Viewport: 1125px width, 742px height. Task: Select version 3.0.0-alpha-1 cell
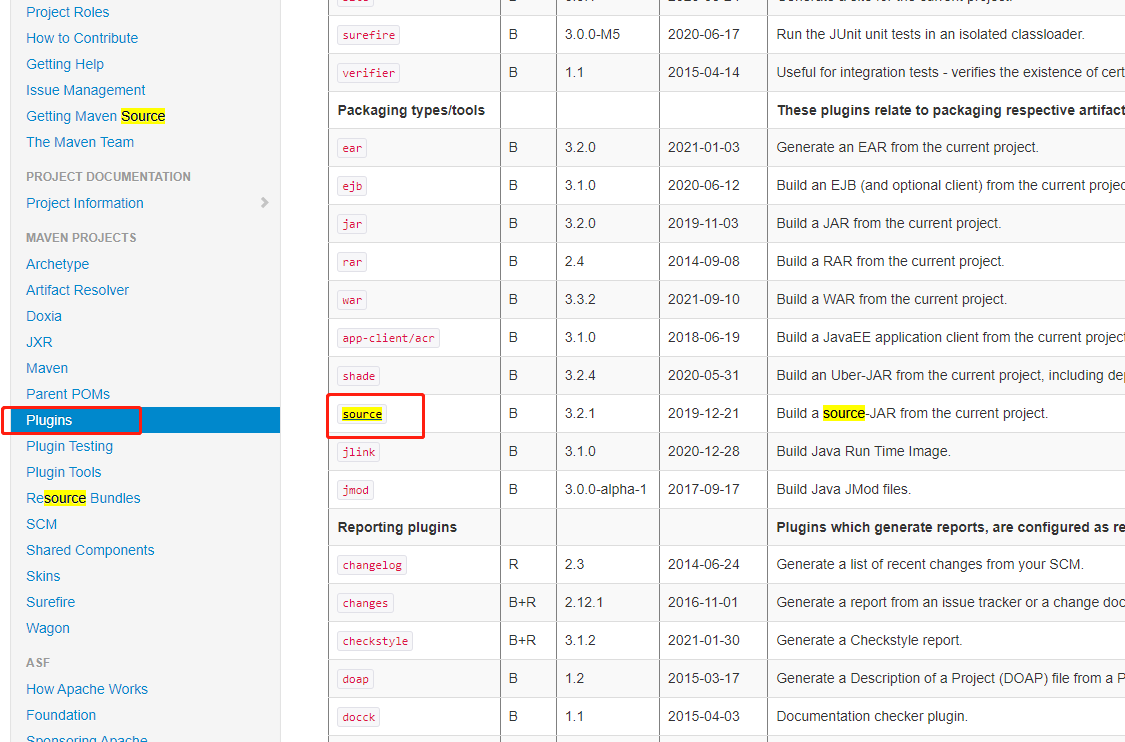(x=606, y=489)
